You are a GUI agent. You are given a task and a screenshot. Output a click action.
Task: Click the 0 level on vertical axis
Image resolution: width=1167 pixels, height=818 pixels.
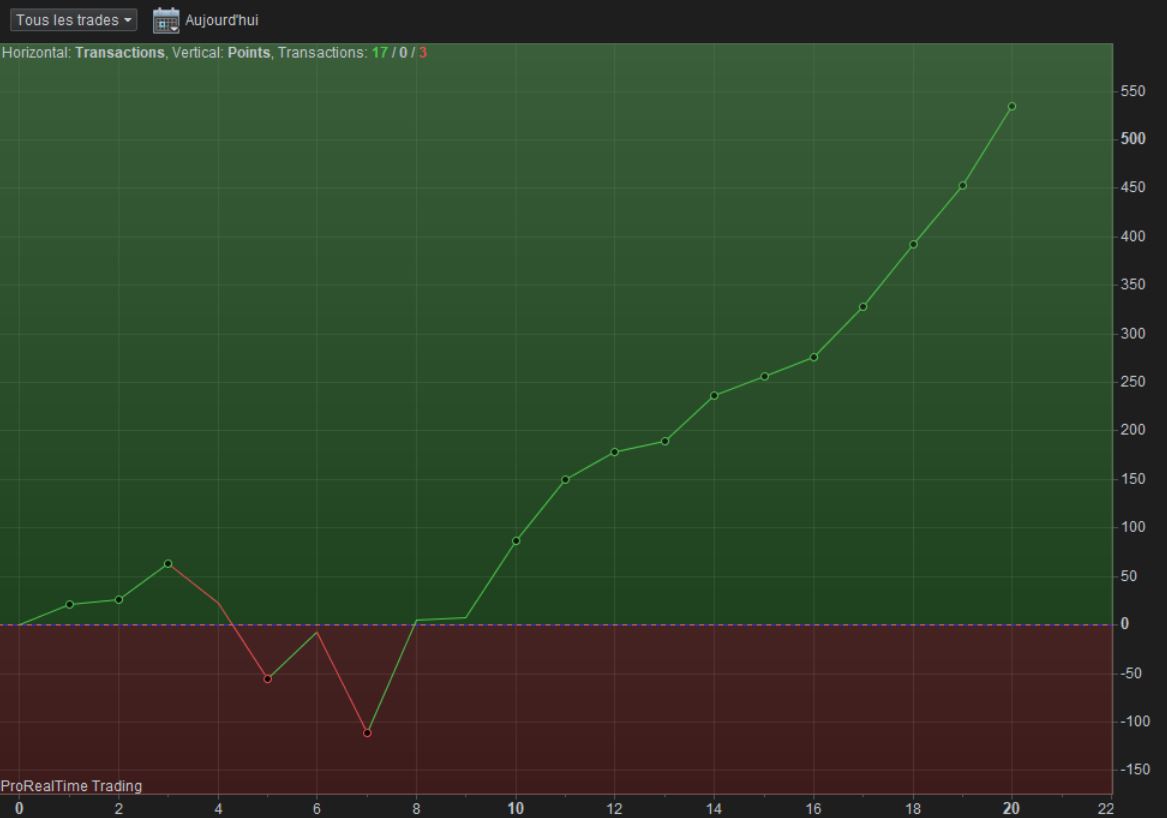(1125, 624)
